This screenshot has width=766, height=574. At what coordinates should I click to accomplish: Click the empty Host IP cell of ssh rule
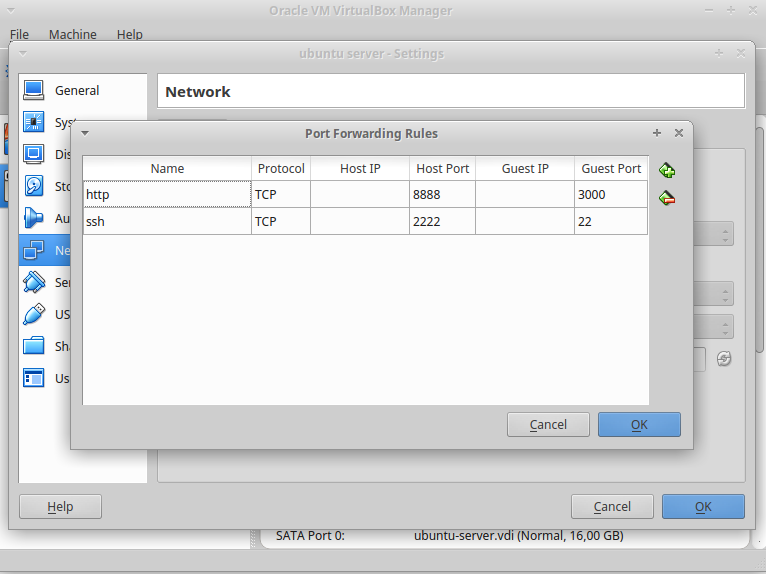pyautogui.click(x=360, y=221)
